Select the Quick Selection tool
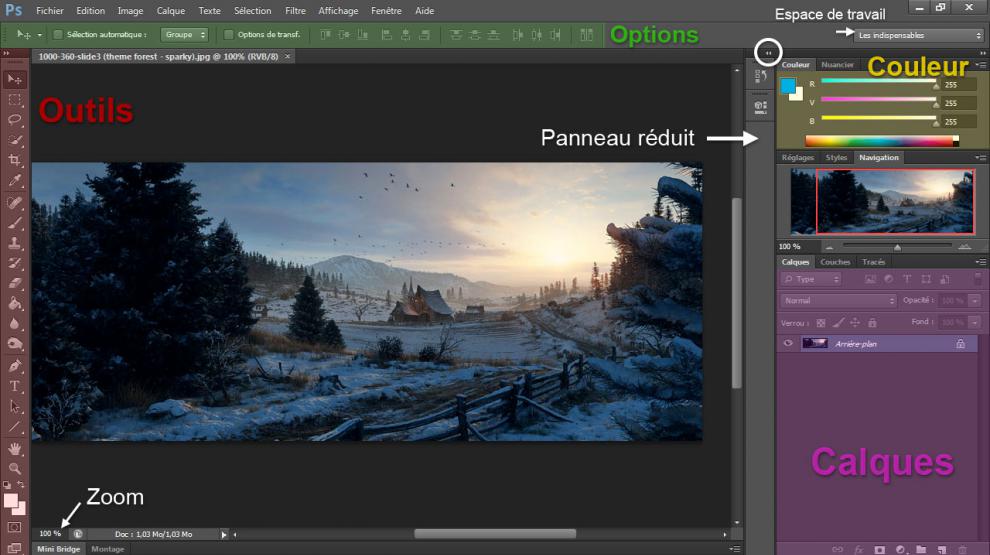Viewport: 990px width, 555px height. point(15,140)
